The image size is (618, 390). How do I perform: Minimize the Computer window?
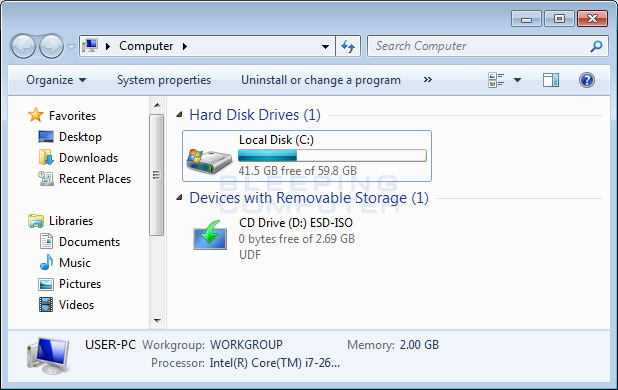pos(526,19)
